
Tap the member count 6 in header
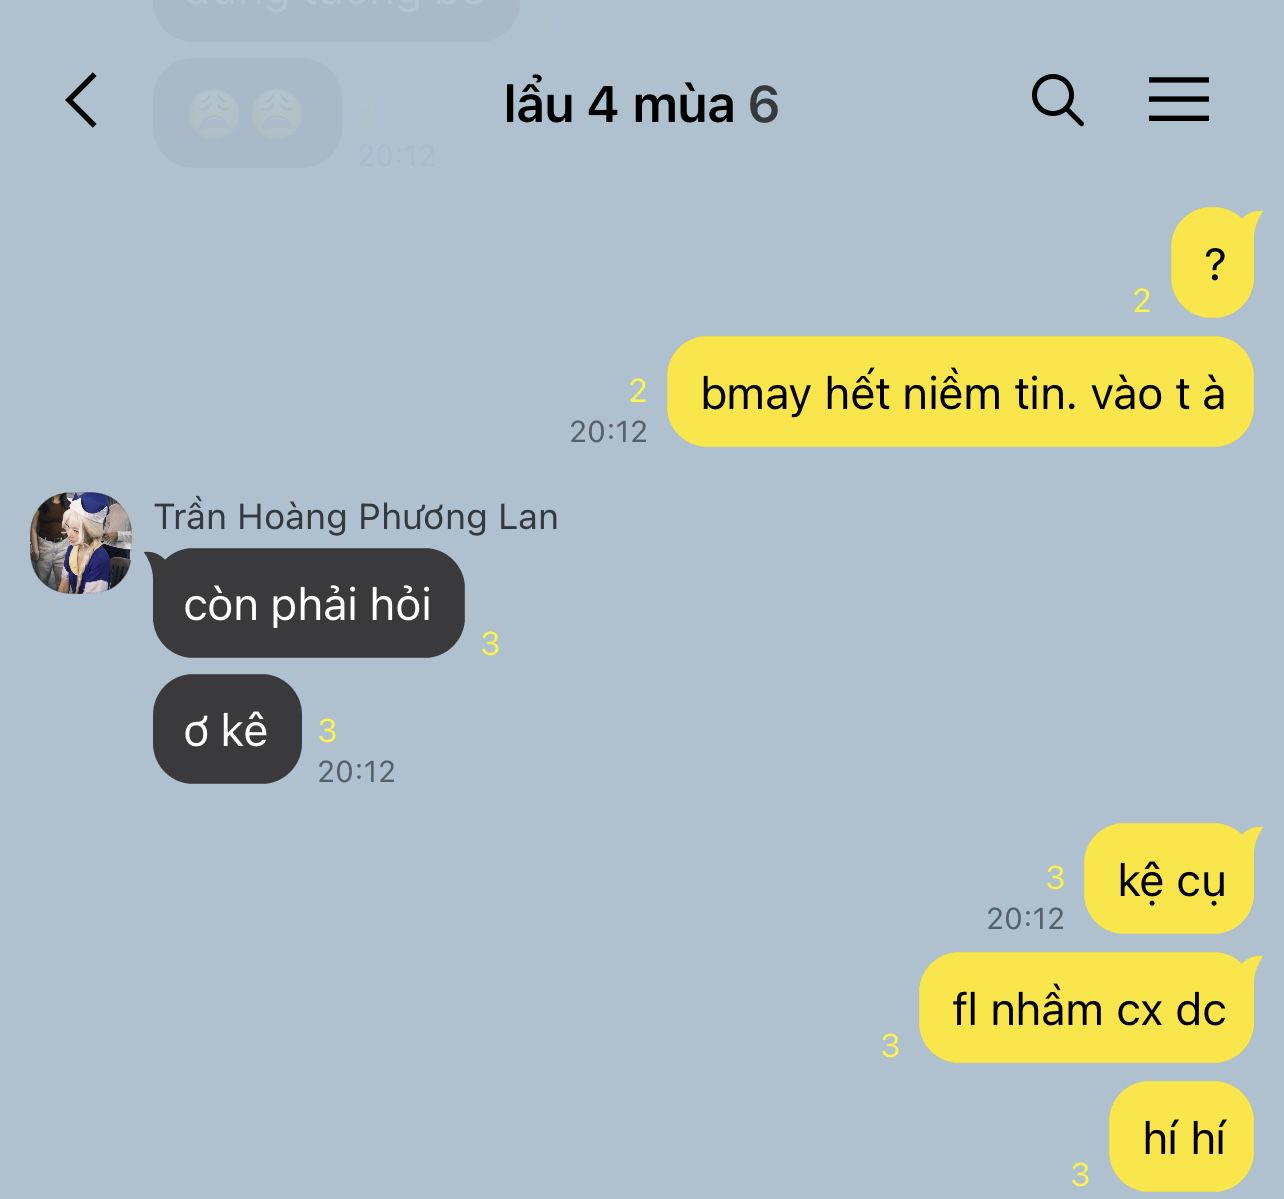click(763, 104)
